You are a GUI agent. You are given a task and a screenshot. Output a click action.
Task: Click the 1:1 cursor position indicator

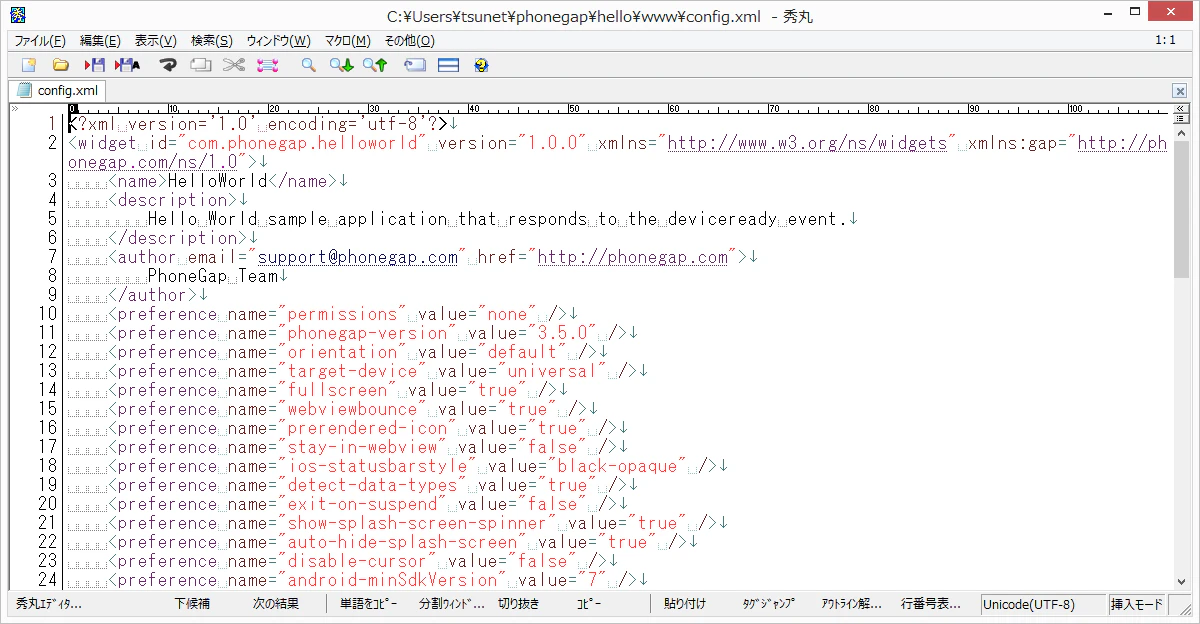pyautogui.click(x=1165, y=41)
